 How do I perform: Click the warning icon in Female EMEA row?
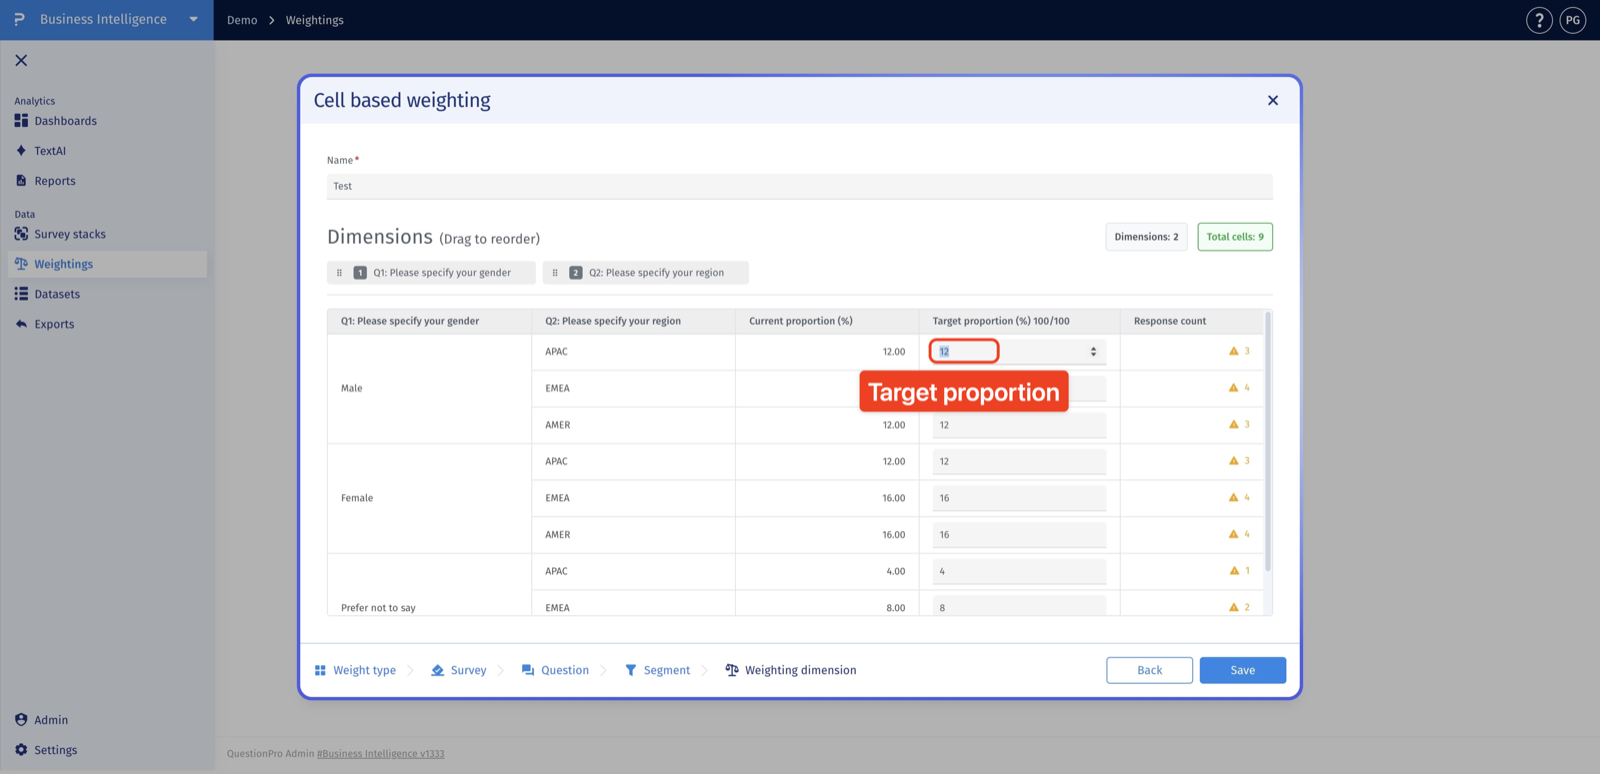click(x=1233, y=497)
